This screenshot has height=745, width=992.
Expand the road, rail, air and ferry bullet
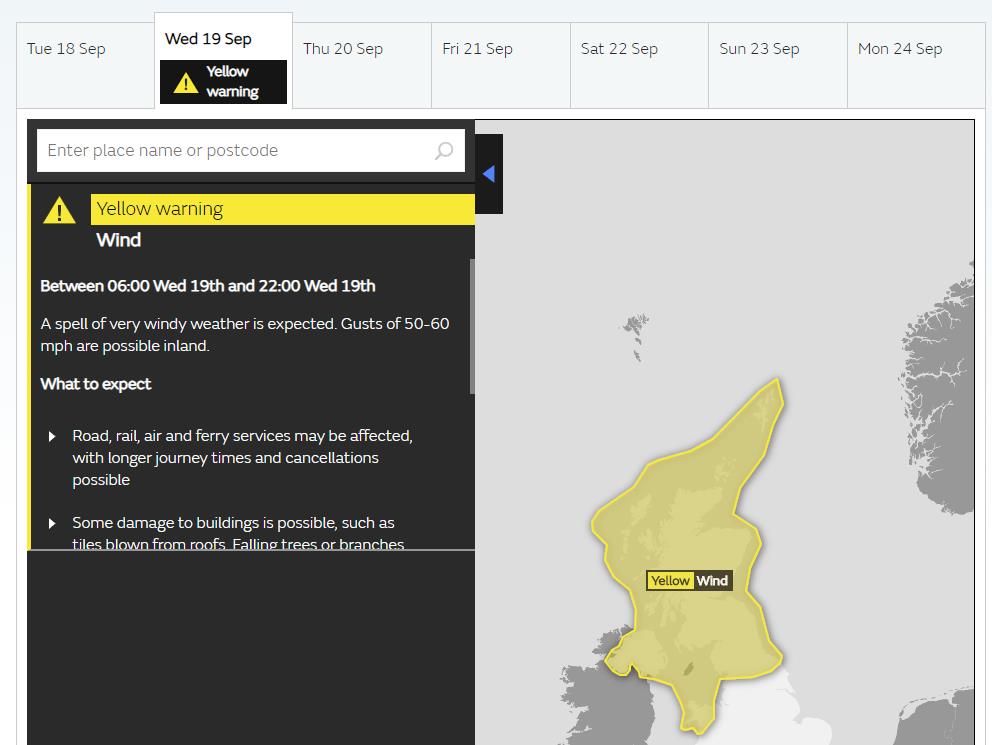click(52, 437)
